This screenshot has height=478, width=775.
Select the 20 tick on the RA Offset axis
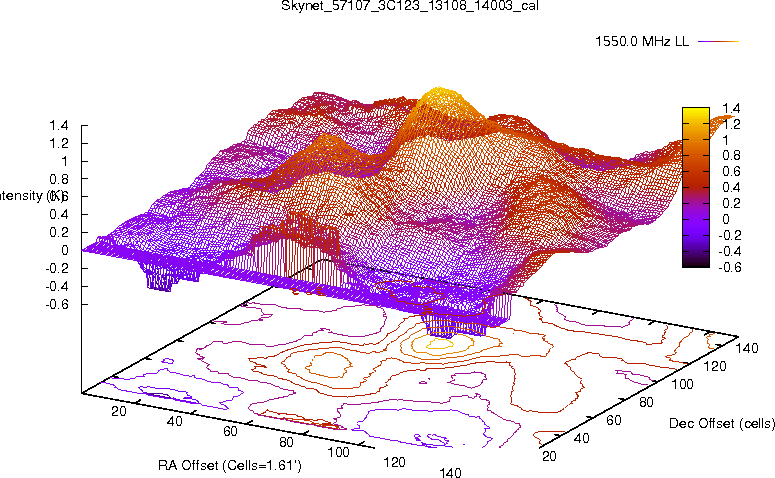coord(119,411)
